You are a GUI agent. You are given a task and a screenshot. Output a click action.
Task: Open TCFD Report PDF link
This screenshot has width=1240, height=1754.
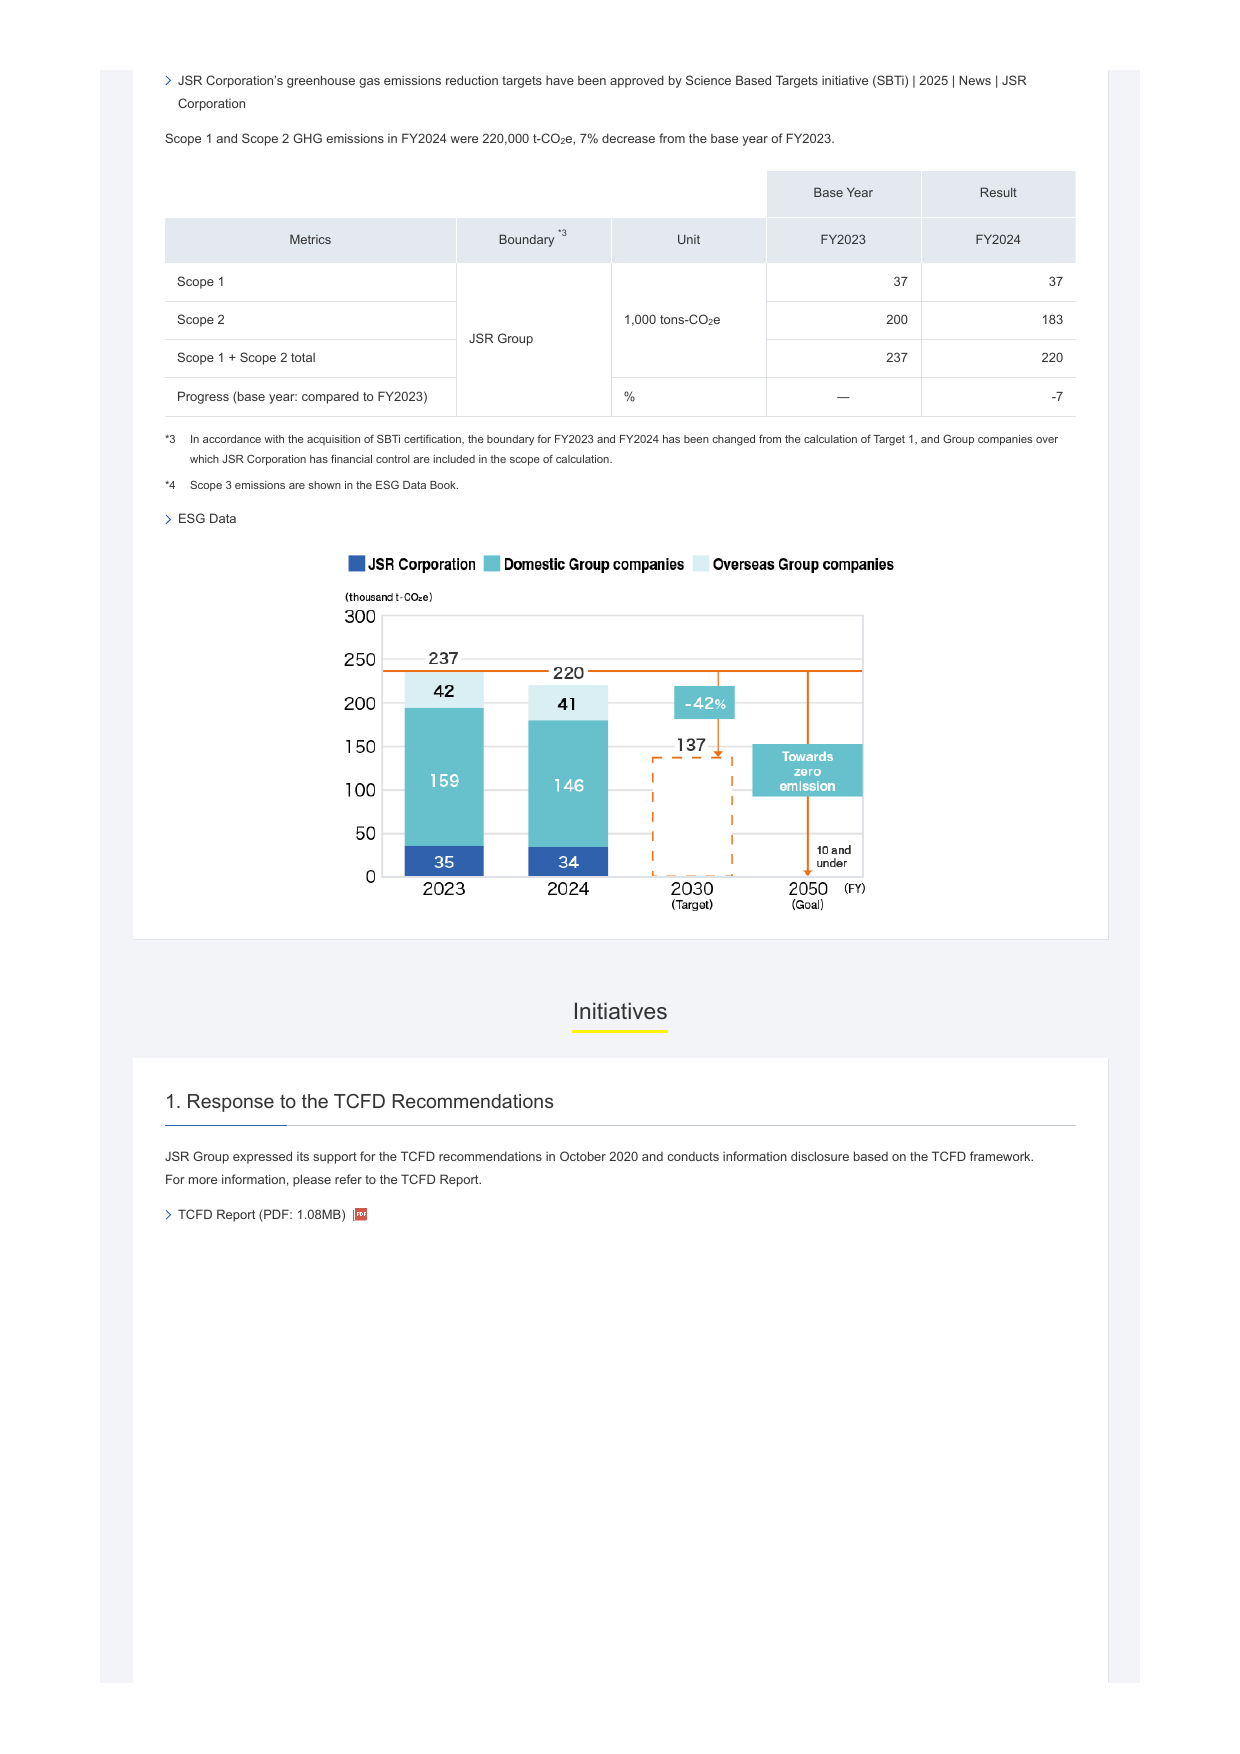tap(262, 1215)
